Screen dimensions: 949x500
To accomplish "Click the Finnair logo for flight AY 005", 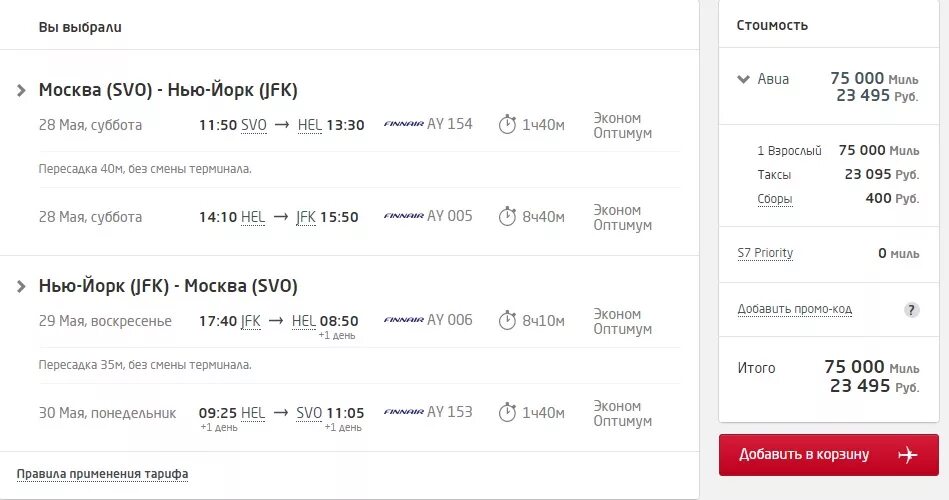I will [x=403, y=217].
